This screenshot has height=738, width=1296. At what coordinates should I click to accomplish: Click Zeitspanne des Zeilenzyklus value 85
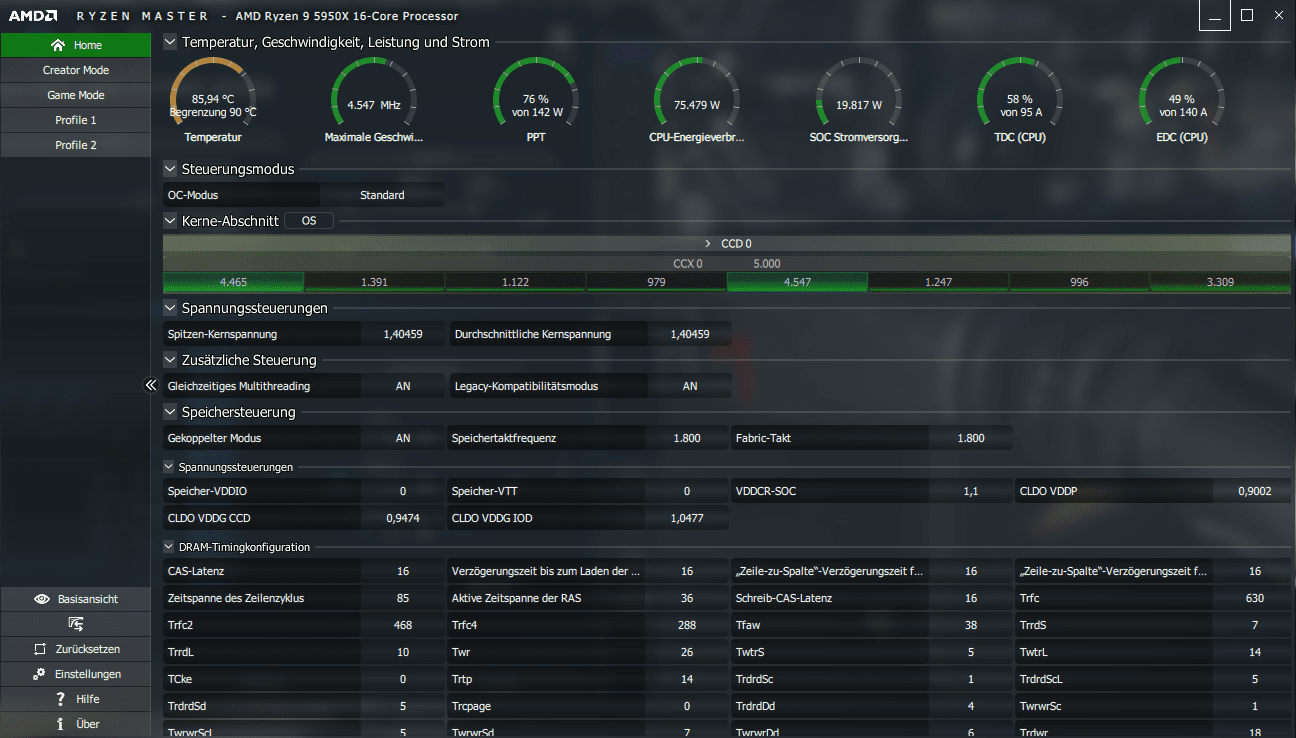pyautogui.click(x=403, y=598)
